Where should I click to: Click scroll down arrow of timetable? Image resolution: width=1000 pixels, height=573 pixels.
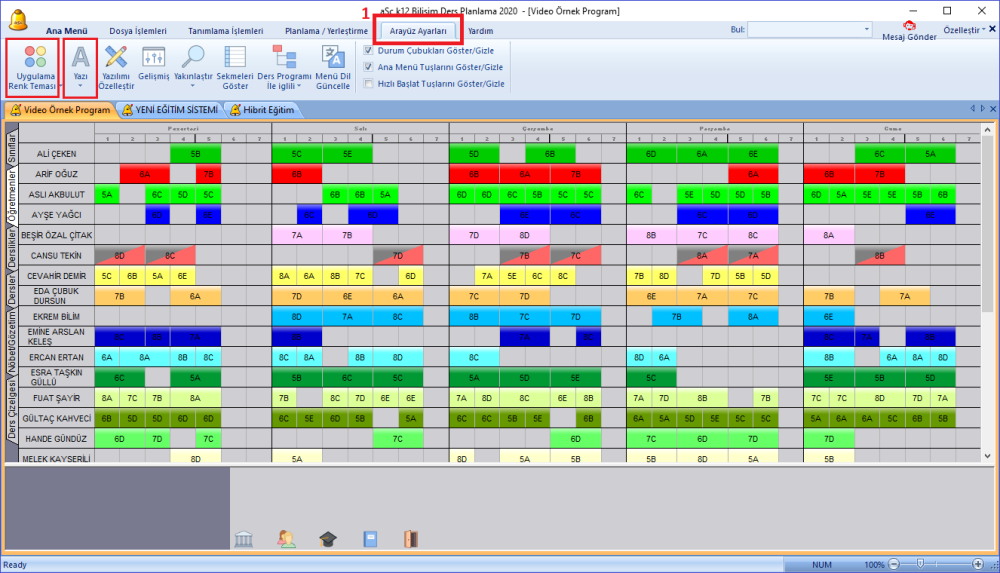click(987, 456)
